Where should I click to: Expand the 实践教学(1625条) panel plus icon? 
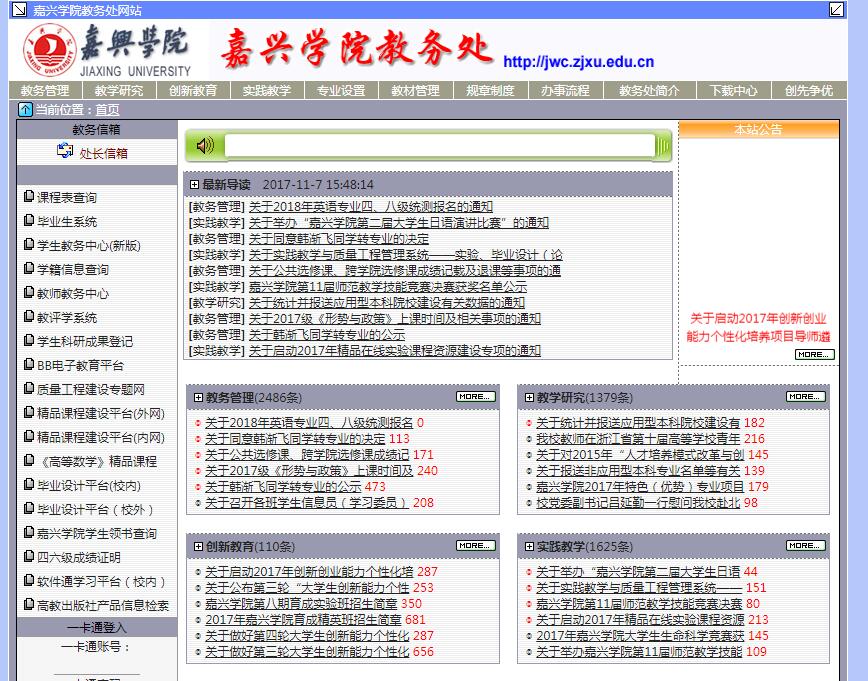[x=529, y=546]
